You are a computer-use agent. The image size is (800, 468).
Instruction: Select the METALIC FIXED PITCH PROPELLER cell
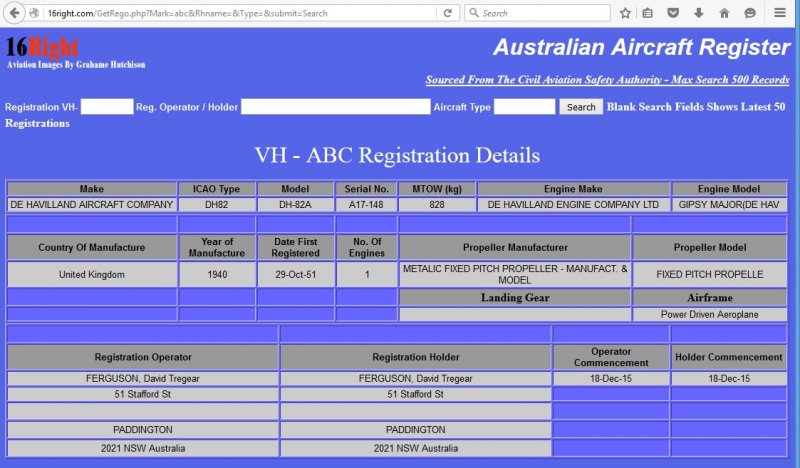[x=515, y=275]
